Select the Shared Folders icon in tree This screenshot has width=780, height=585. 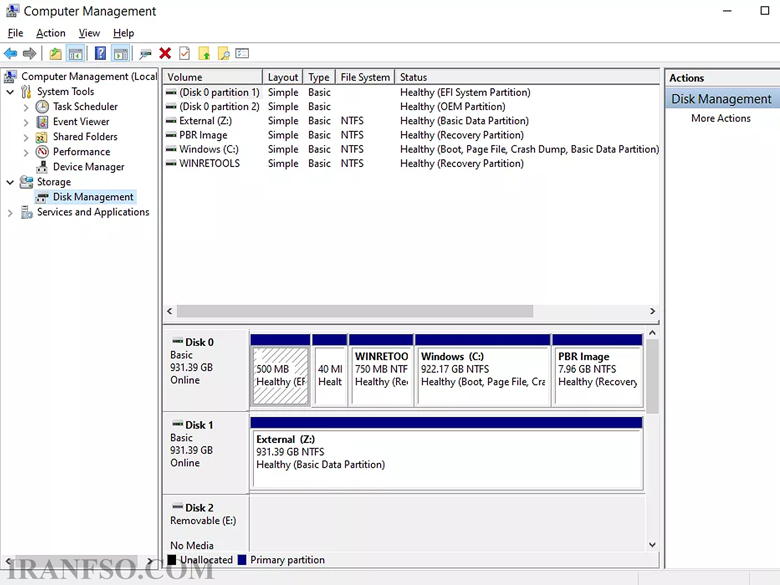click(42, 137)
